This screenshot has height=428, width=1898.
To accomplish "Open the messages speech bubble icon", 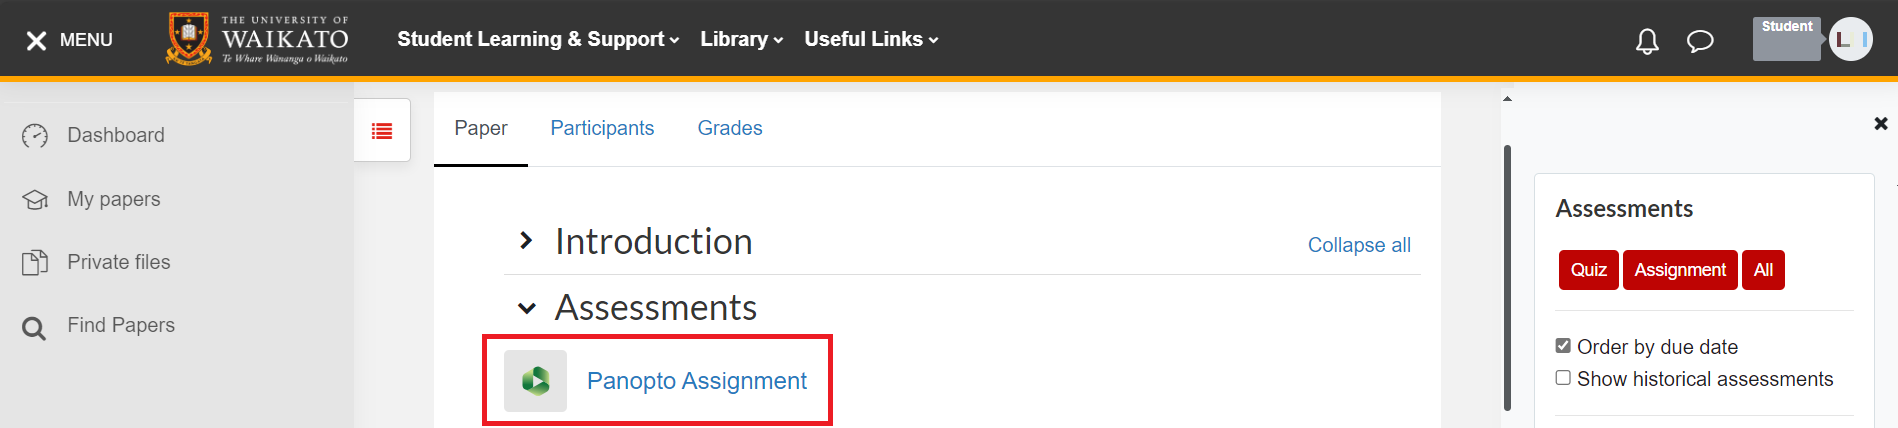I will coord(1700,41).
